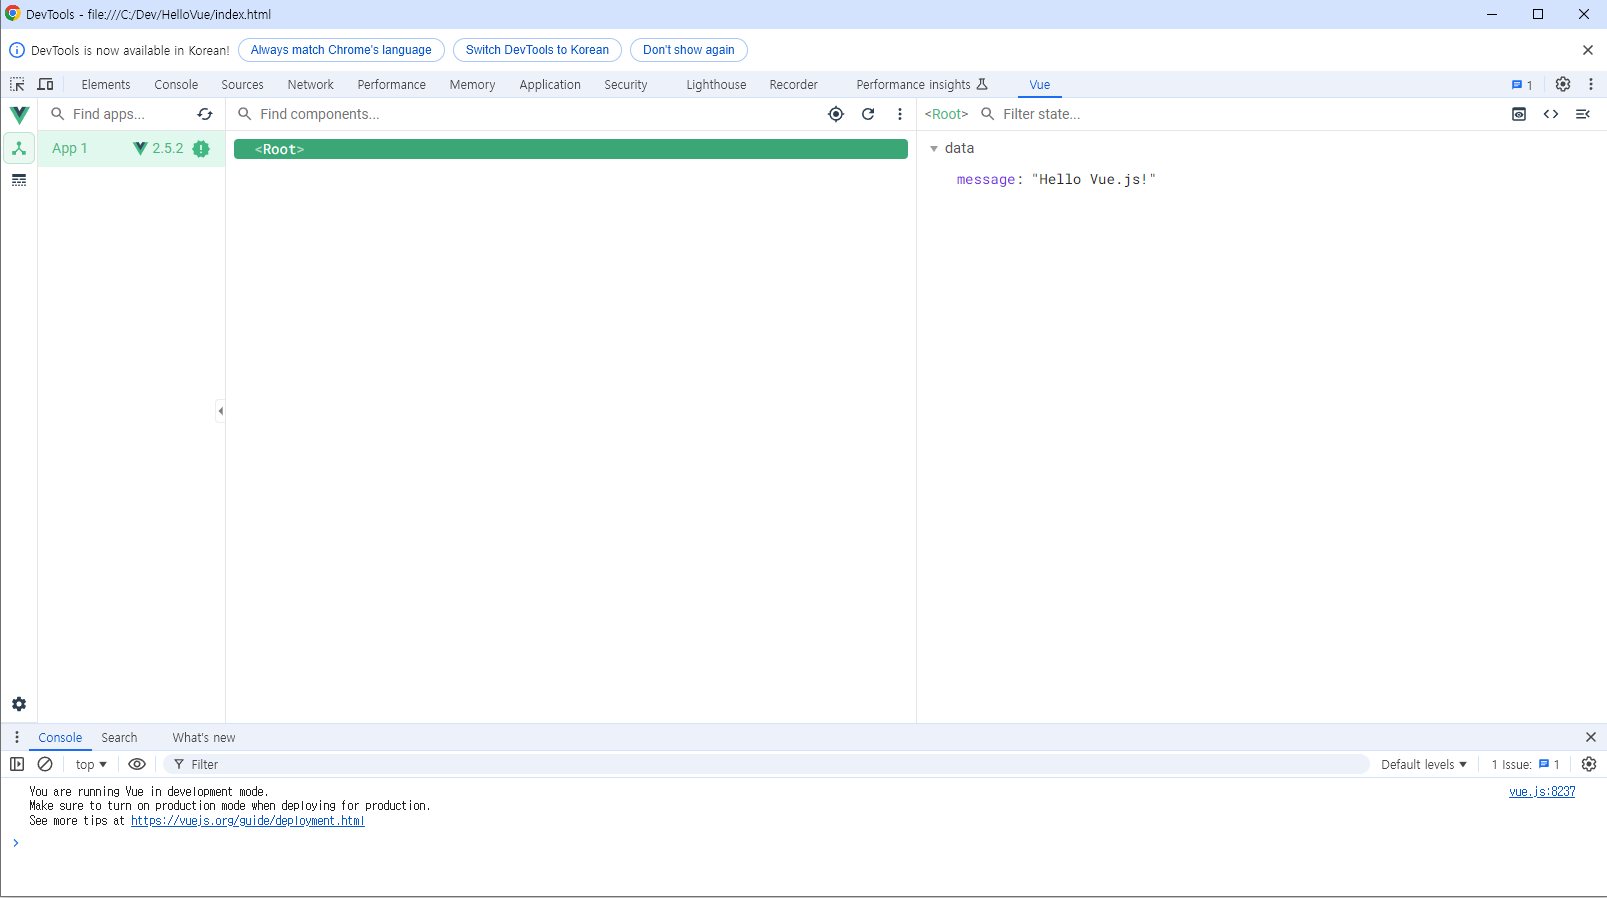This screenshot has height=898, width=1607.
Task: Select the Vue tab
Action: (1040, 85)
